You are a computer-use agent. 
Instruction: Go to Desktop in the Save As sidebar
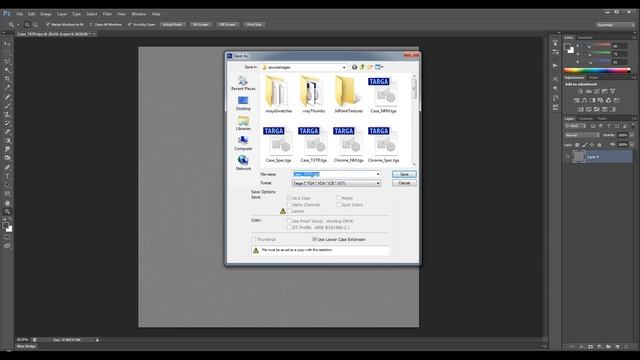click(x=243, y=103)
